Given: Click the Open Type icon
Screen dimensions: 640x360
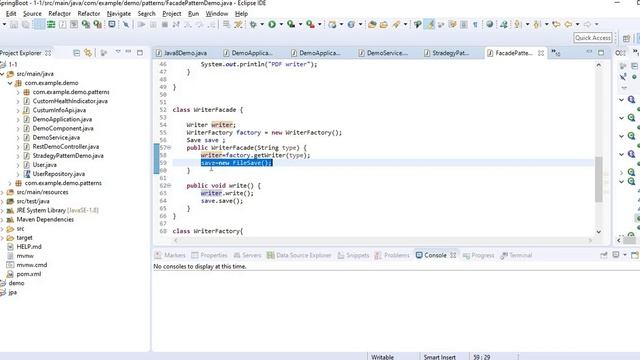Looking at the screenshot, I should (x=372, y=25).
